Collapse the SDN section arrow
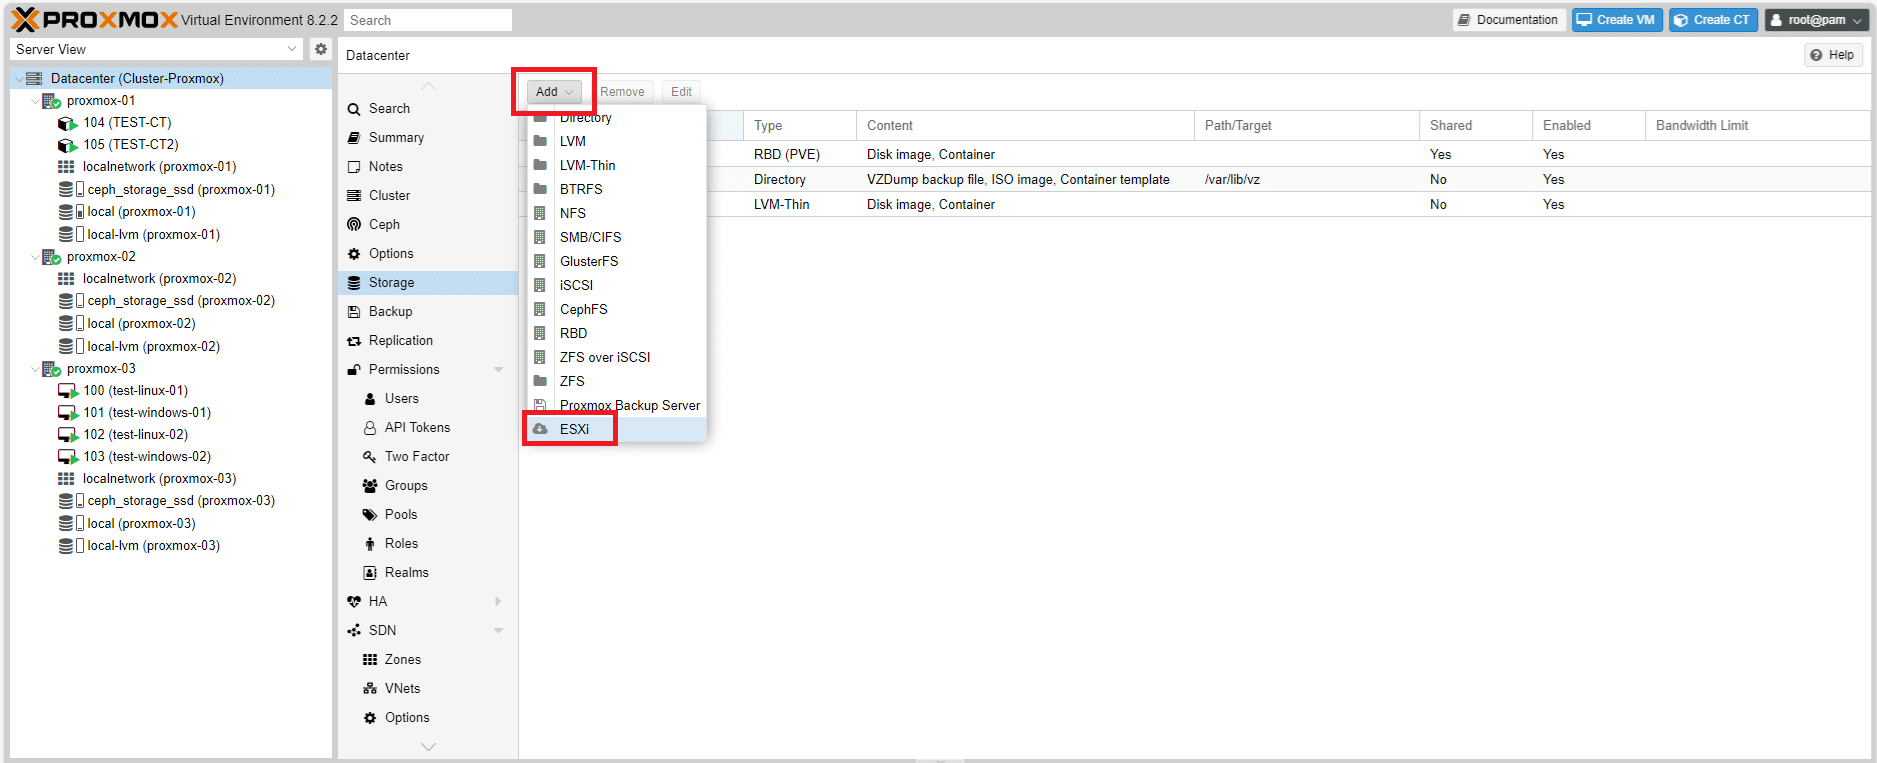 click(x=498, y=631)
